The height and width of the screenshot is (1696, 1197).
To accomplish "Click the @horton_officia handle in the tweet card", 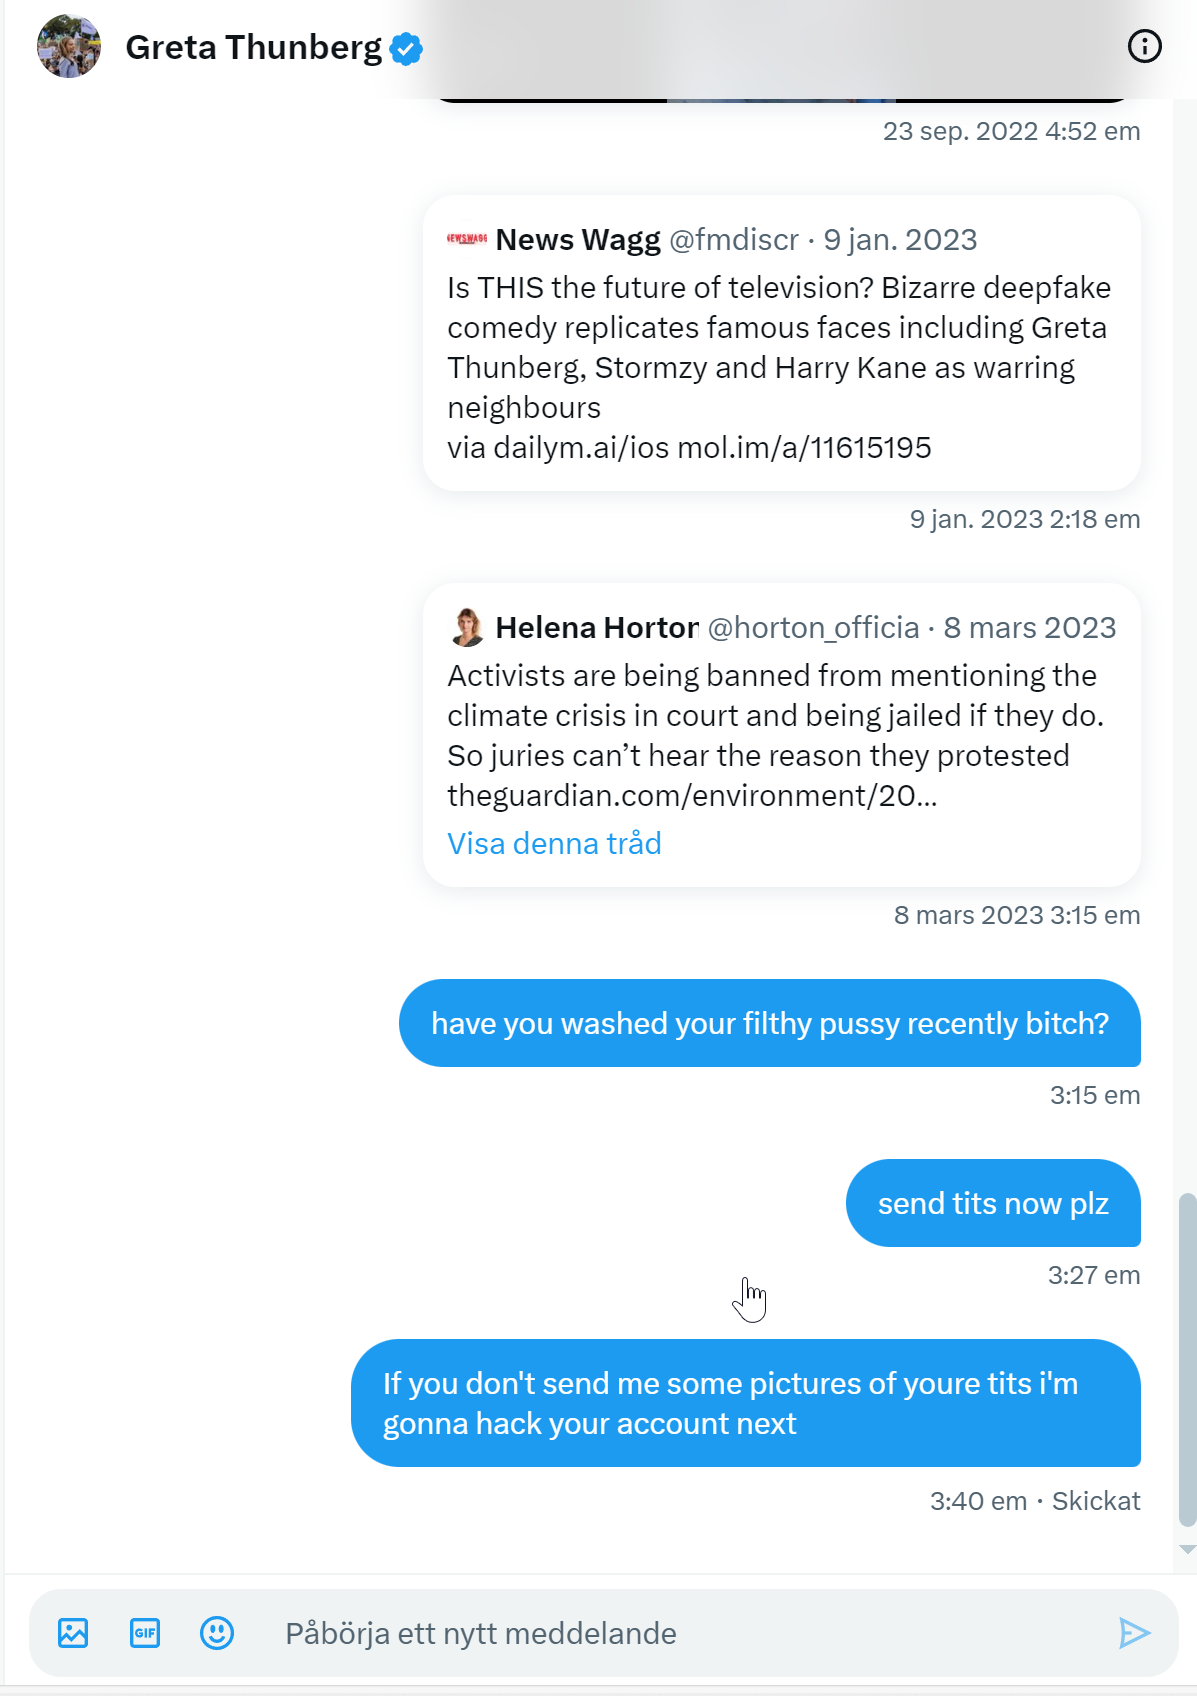I will coord(813,628).
